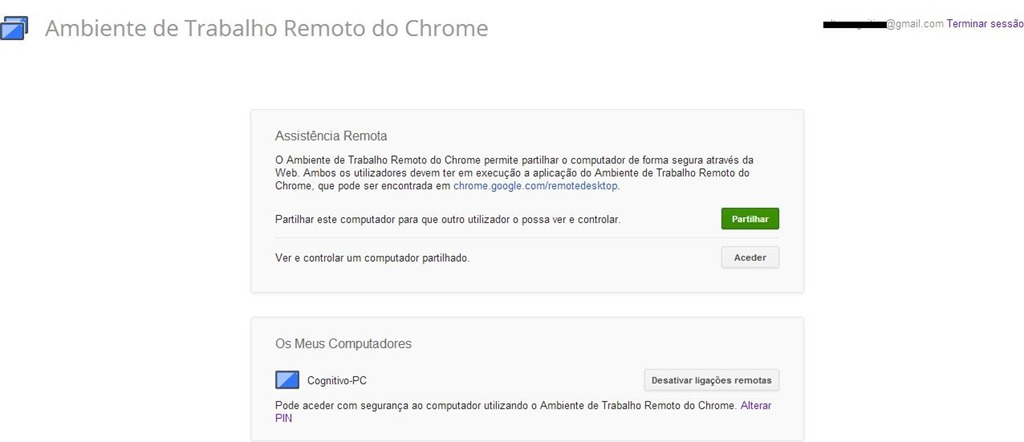The height and width of the screenshot is (442, 1024).
Task: Click the Assistência Remota heading
Action: point(331,136)
